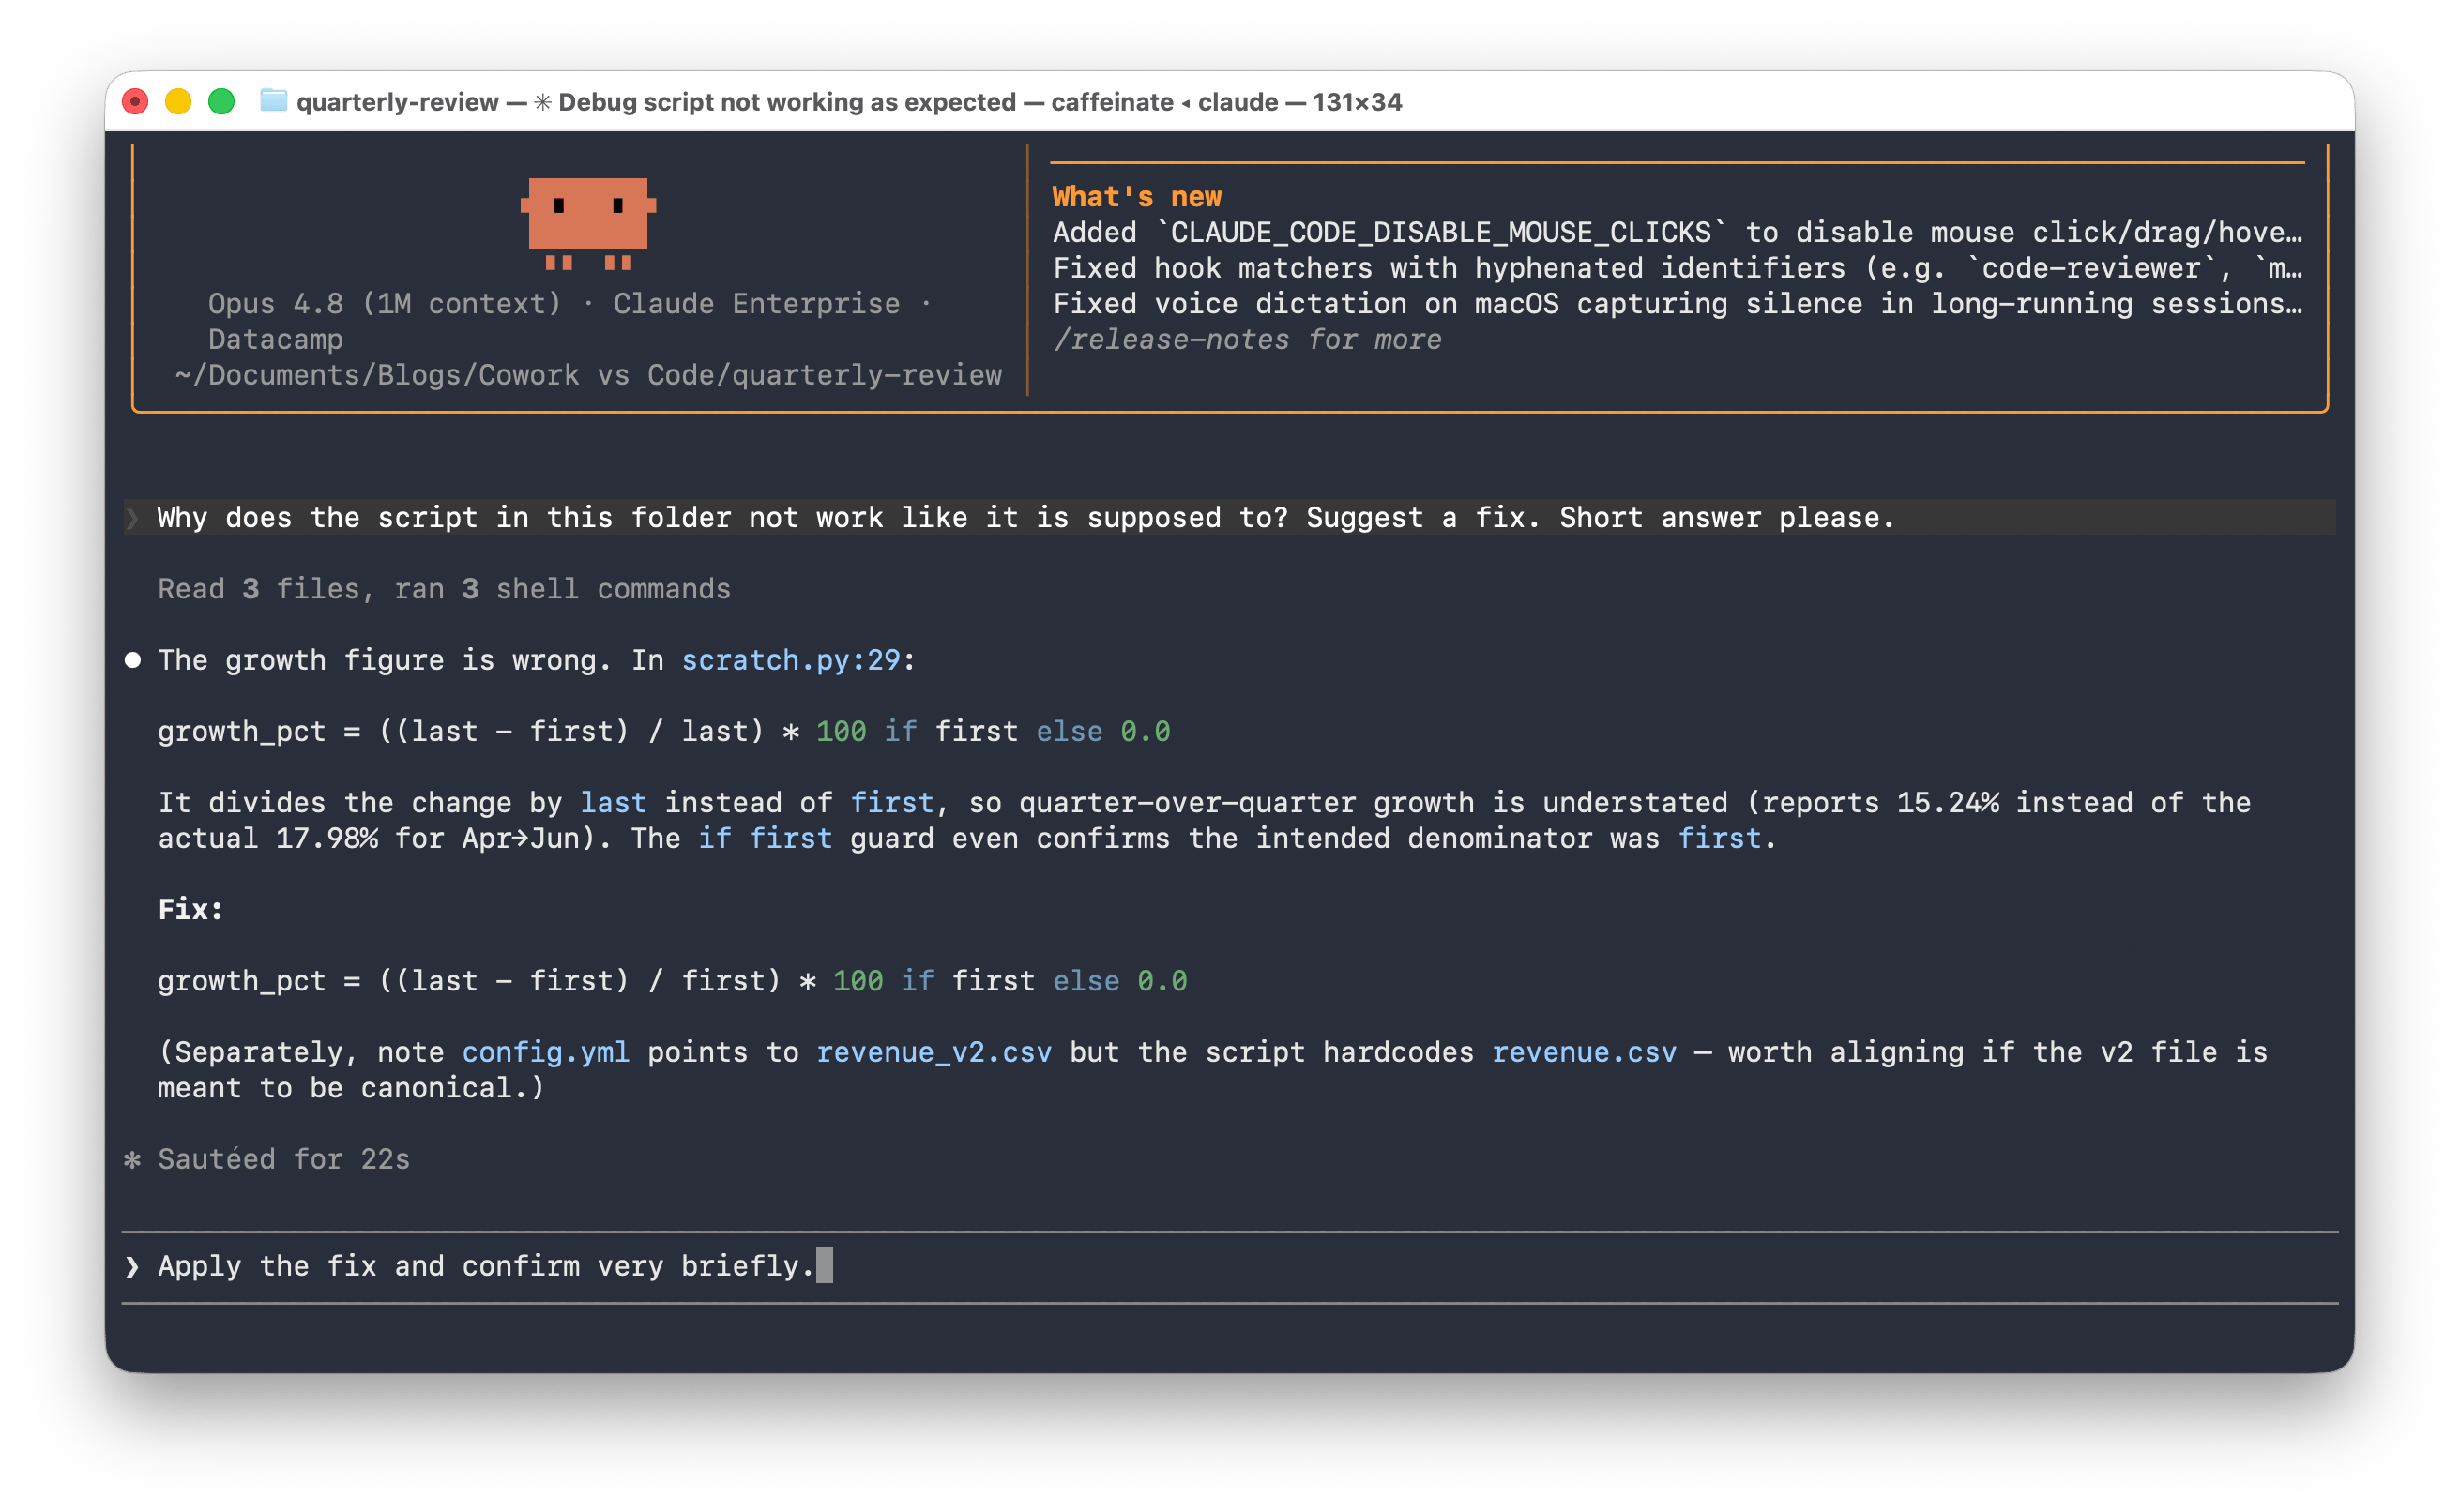Click the red close window button
Viewport: 2460px width, 1512px height.
(135, 102)
